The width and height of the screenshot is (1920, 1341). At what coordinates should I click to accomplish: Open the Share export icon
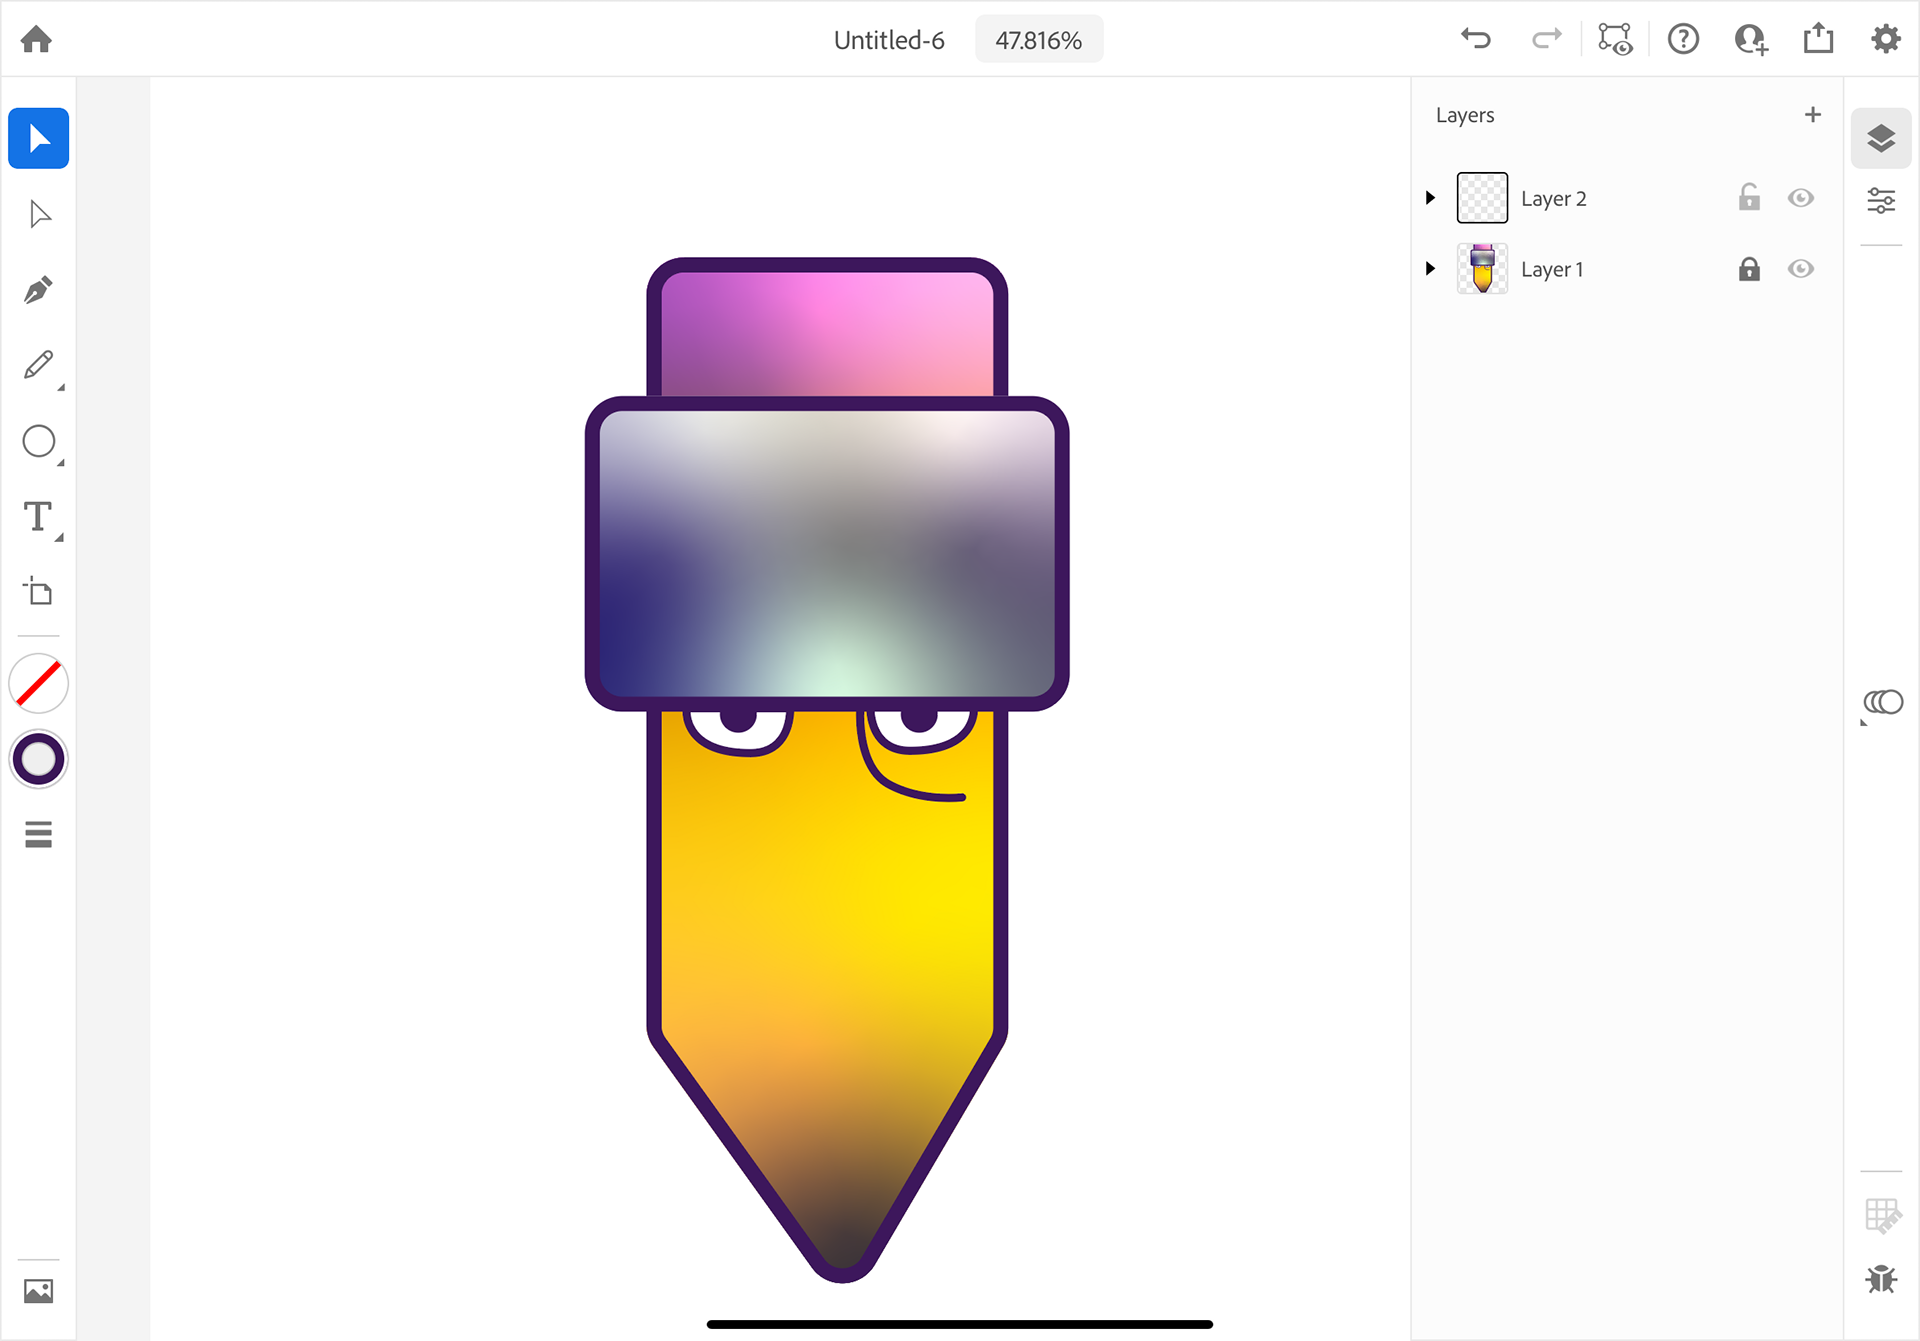pos(1819,38)
